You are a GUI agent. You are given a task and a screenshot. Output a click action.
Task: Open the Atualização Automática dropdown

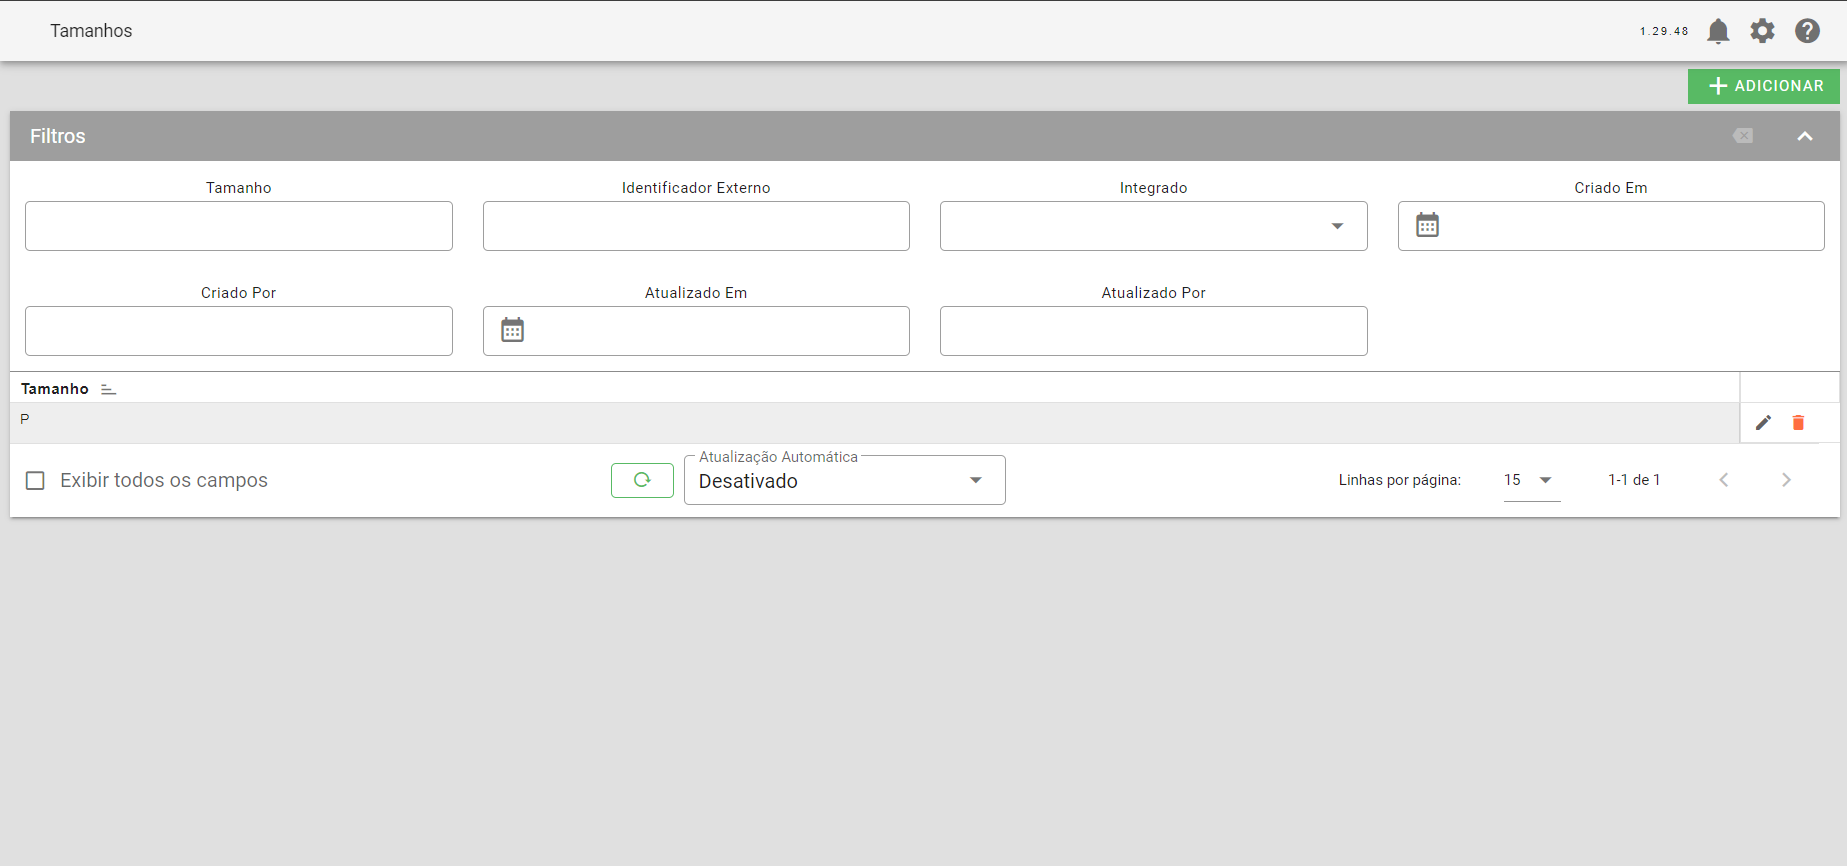coord(844,481)
